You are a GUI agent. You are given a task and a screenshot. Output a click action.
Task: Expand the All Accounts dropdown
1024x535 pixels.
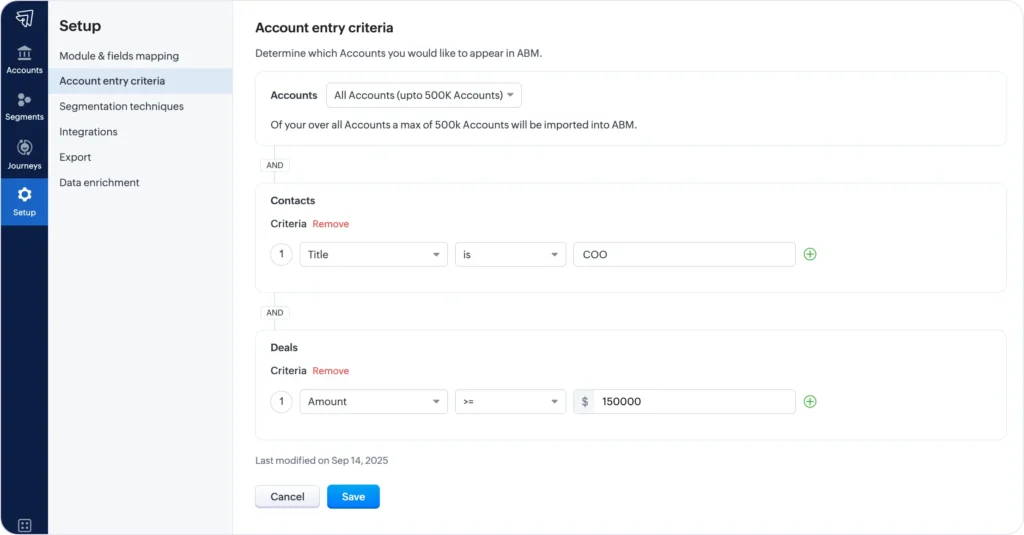coord(423,95)
